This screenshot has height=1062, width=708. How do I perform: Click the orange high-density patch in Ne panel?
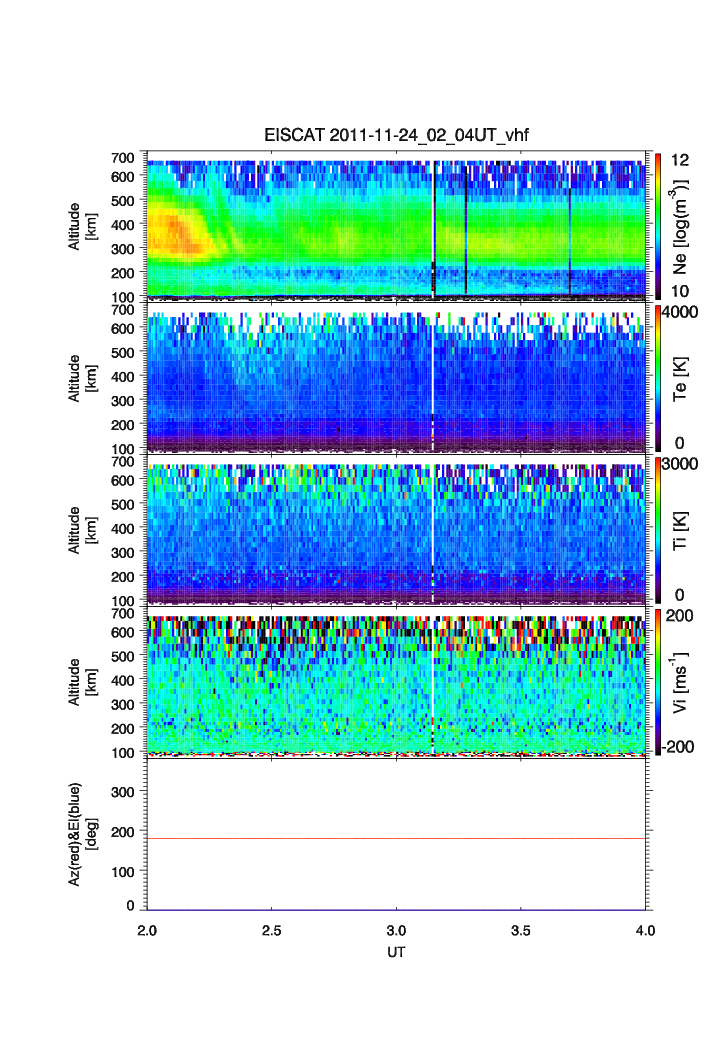pyautogui.click(x=178, y=234)
